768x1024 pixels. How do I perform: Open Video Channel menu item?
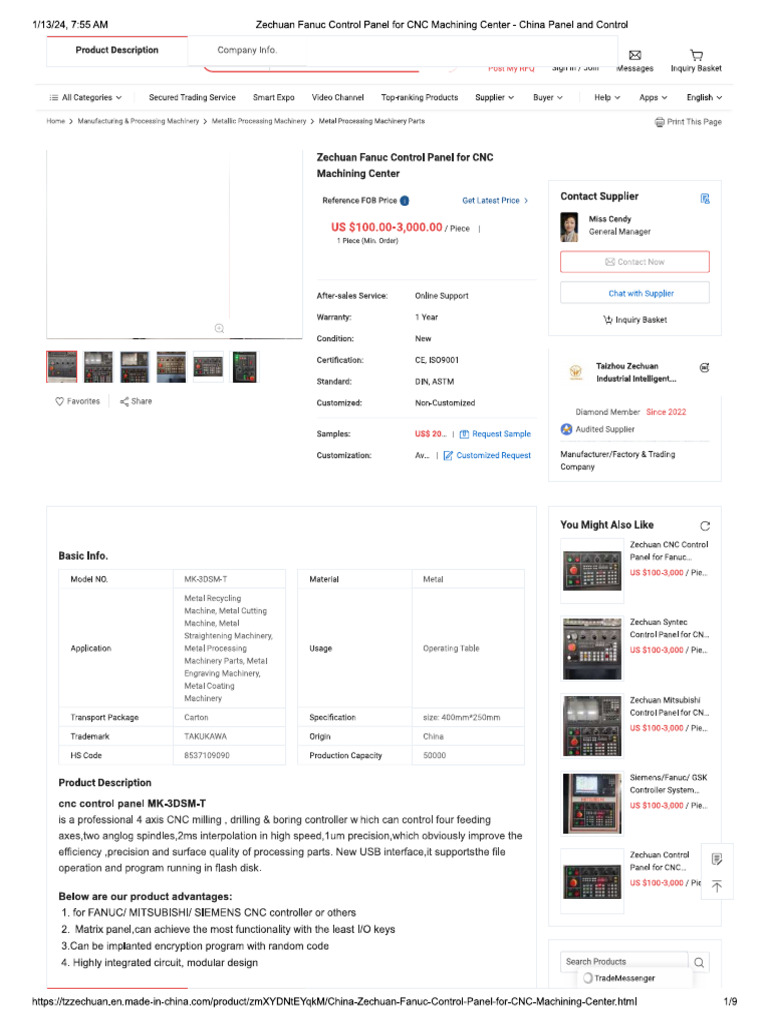click(x=338, y=97)
